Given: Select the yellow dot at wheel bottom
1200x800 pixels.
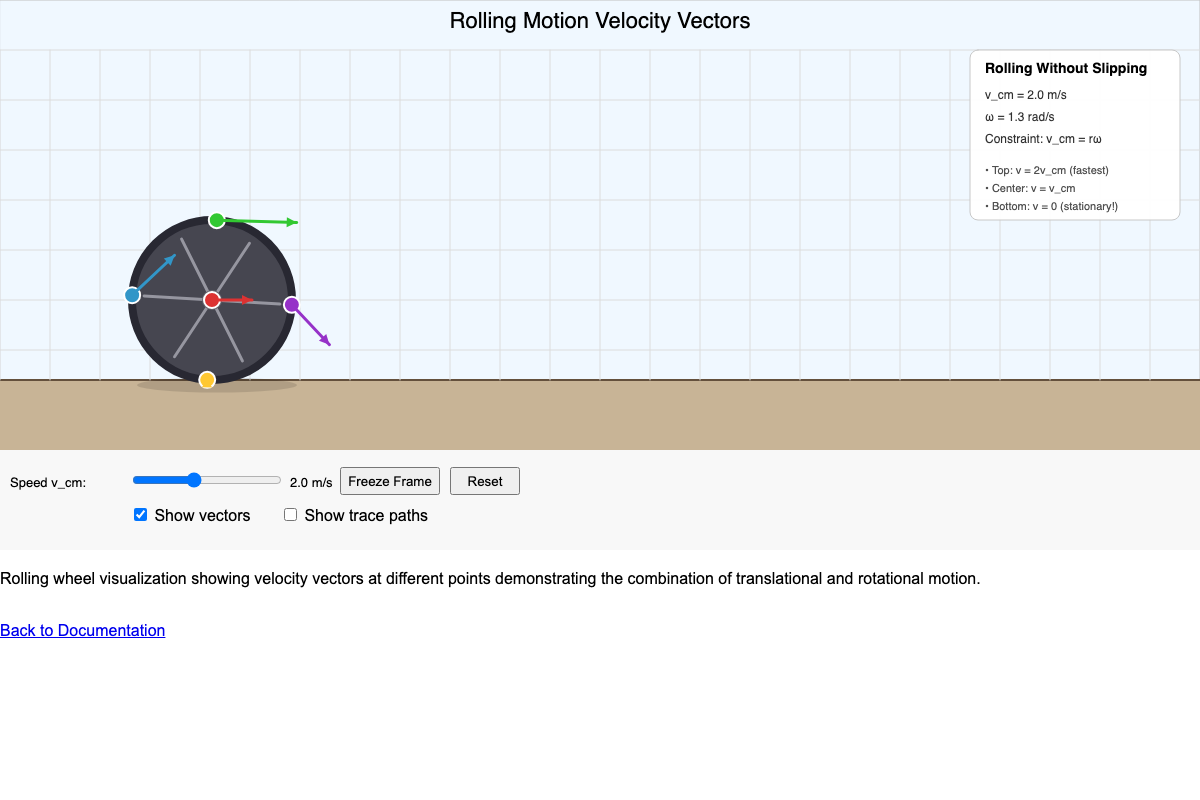Looking at the screenshot, I should [x=207, y=379].
